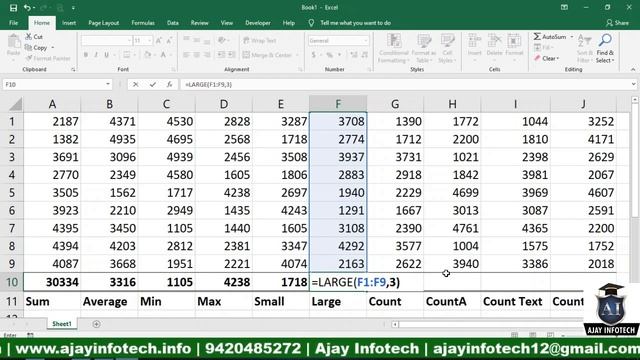Open Insert Function fx icon
Viewport: 640px width, 360px height.
(169, 84)
